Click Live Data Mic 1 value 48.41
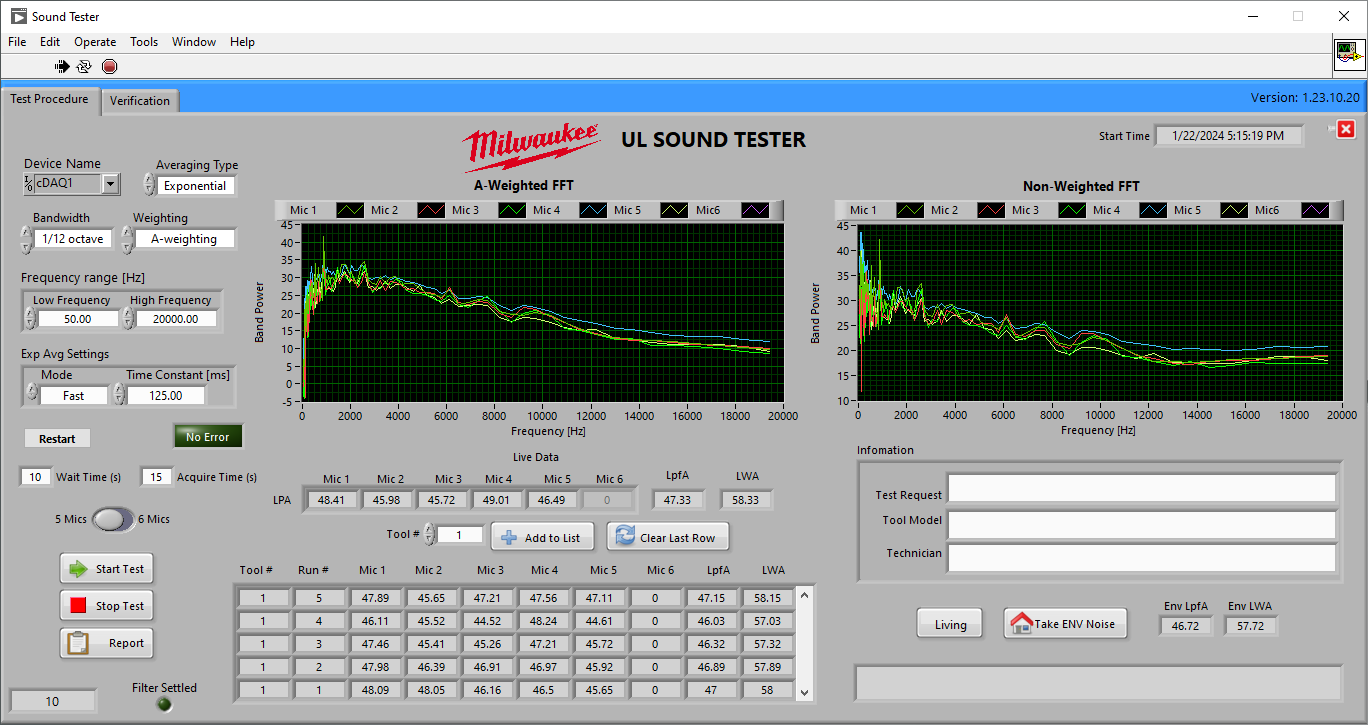1368x725 pixels. [x=332, y=500]
